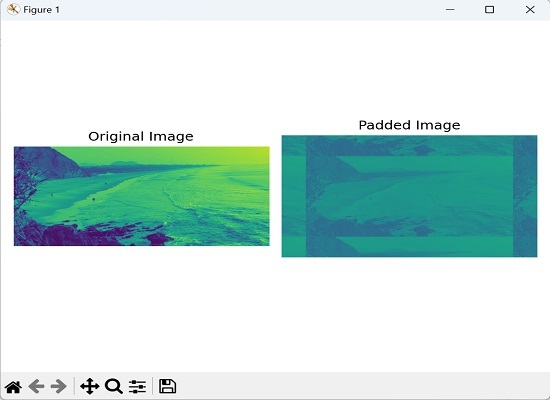Maximize the Figure 1 window
Image resolution: width=550 pixels, height=400 pixels.
(489, 9)
